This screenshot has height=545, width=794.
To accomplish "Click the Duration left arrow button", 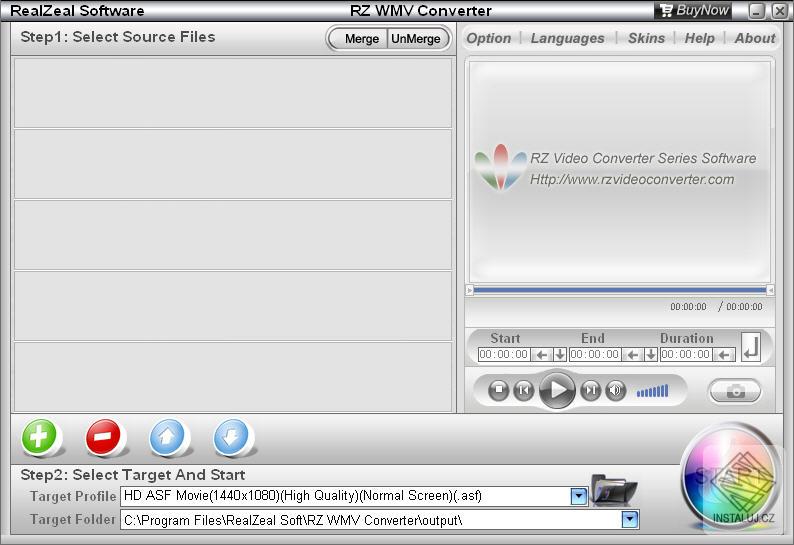I will (724, 355).
